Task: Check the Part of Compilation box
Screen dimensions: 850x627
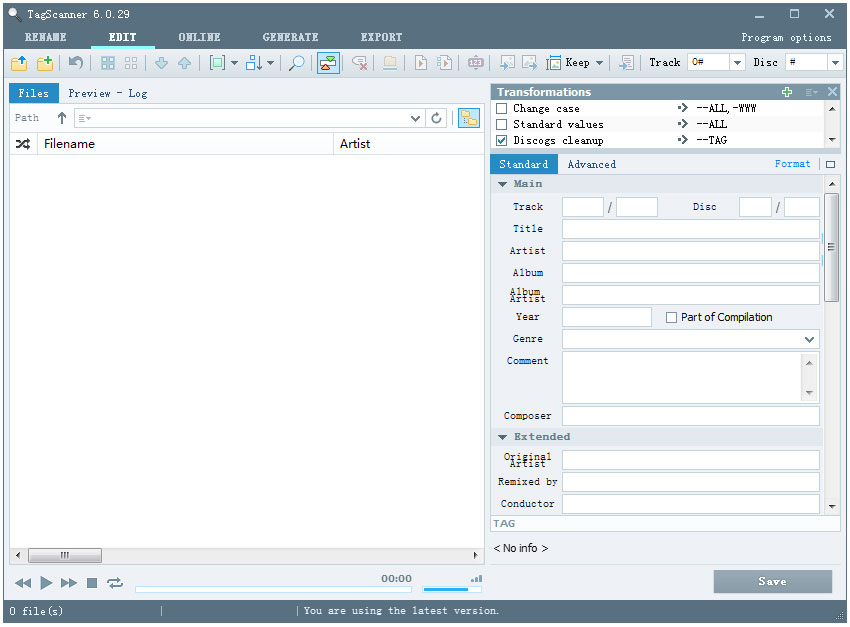Action: 671,318
